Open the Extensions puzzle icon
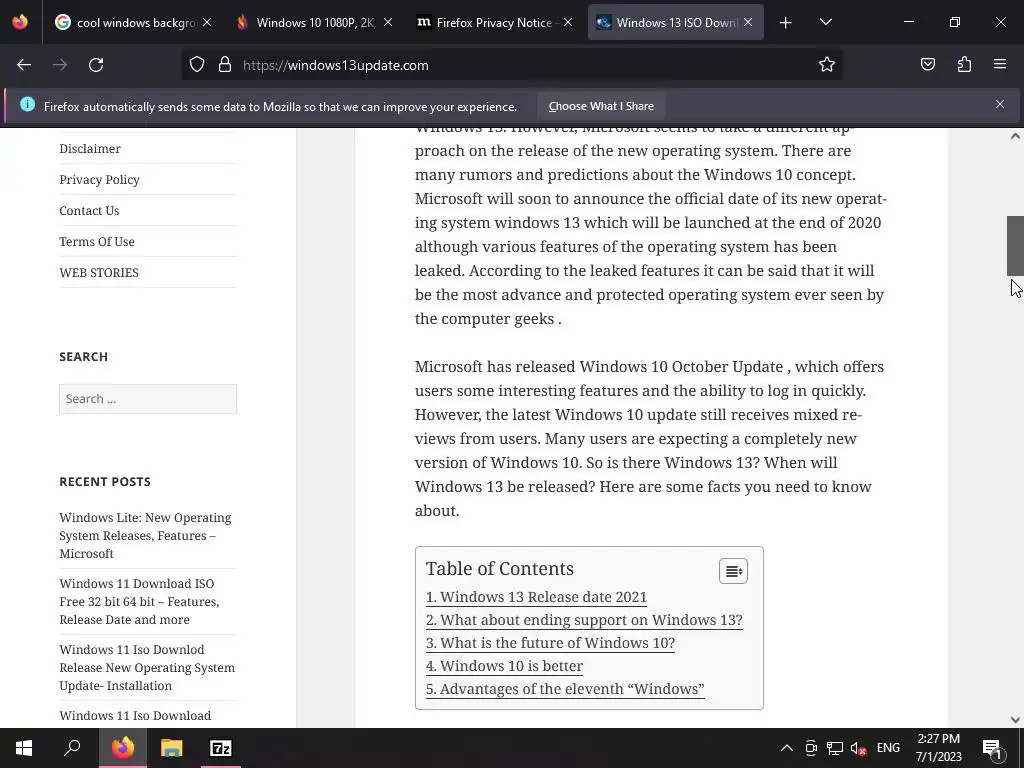 964,65
